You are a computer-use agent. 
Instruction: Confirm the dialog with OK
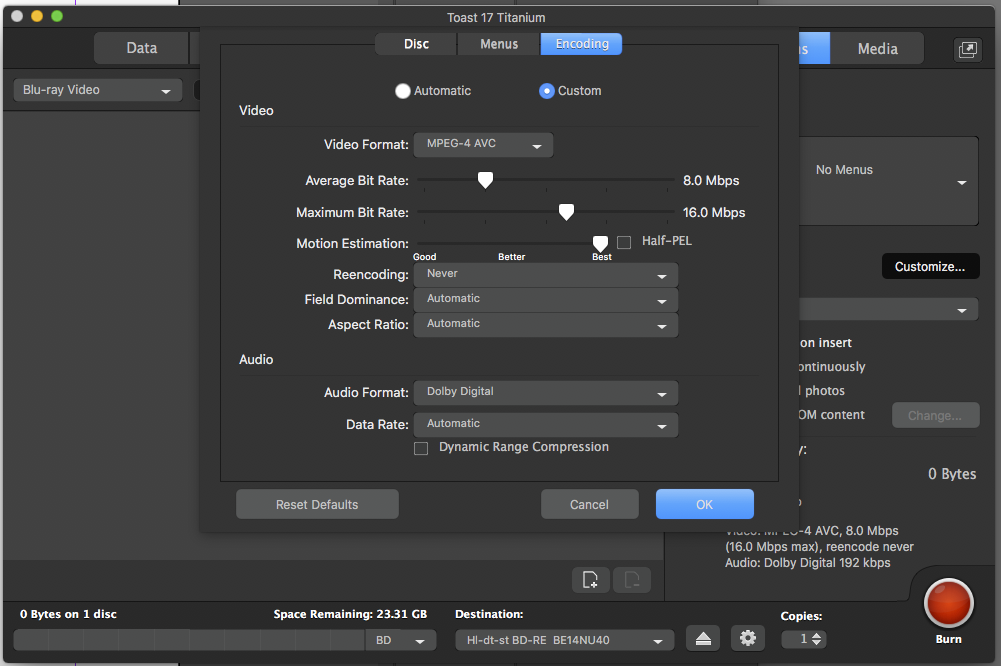pos(705,504)
